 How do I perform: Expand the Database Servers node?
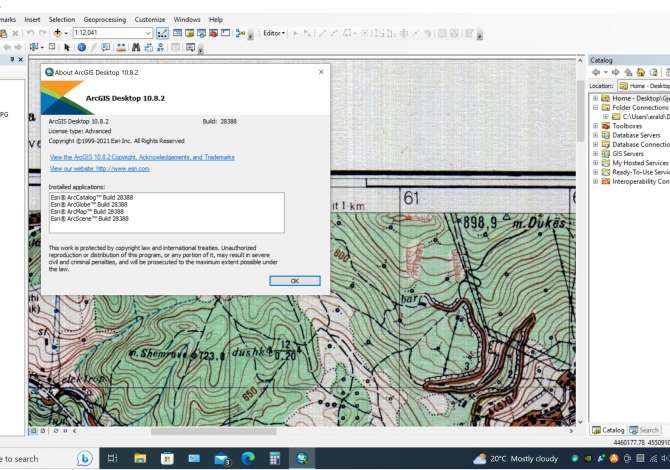point(595,135)
